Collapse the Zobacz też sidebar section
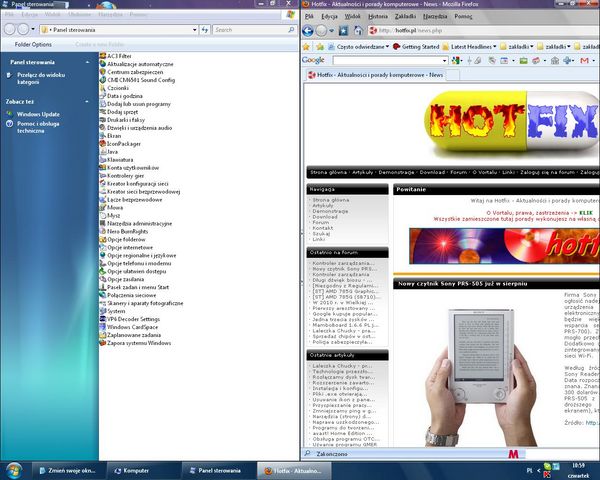This screenshot has width=600, height=480. point(89,102)
